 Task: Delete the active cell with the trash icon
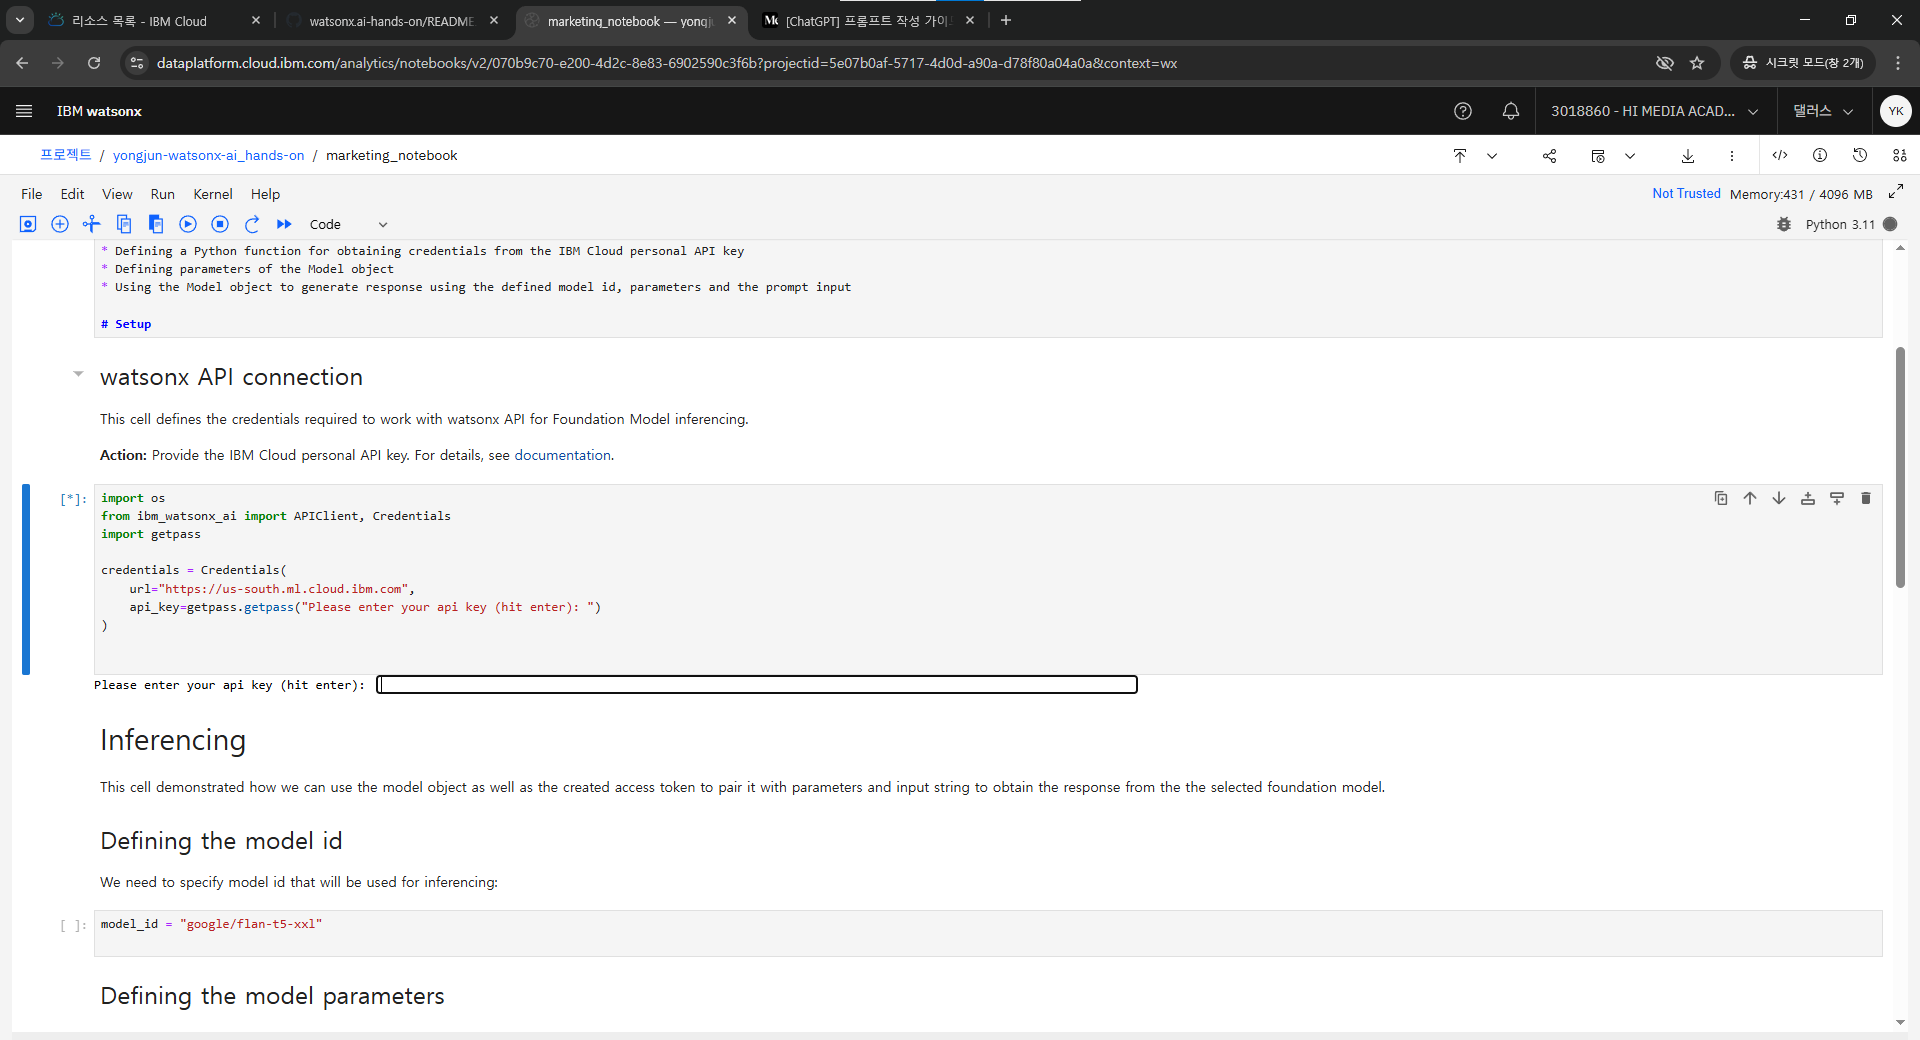click(1866, 498)
